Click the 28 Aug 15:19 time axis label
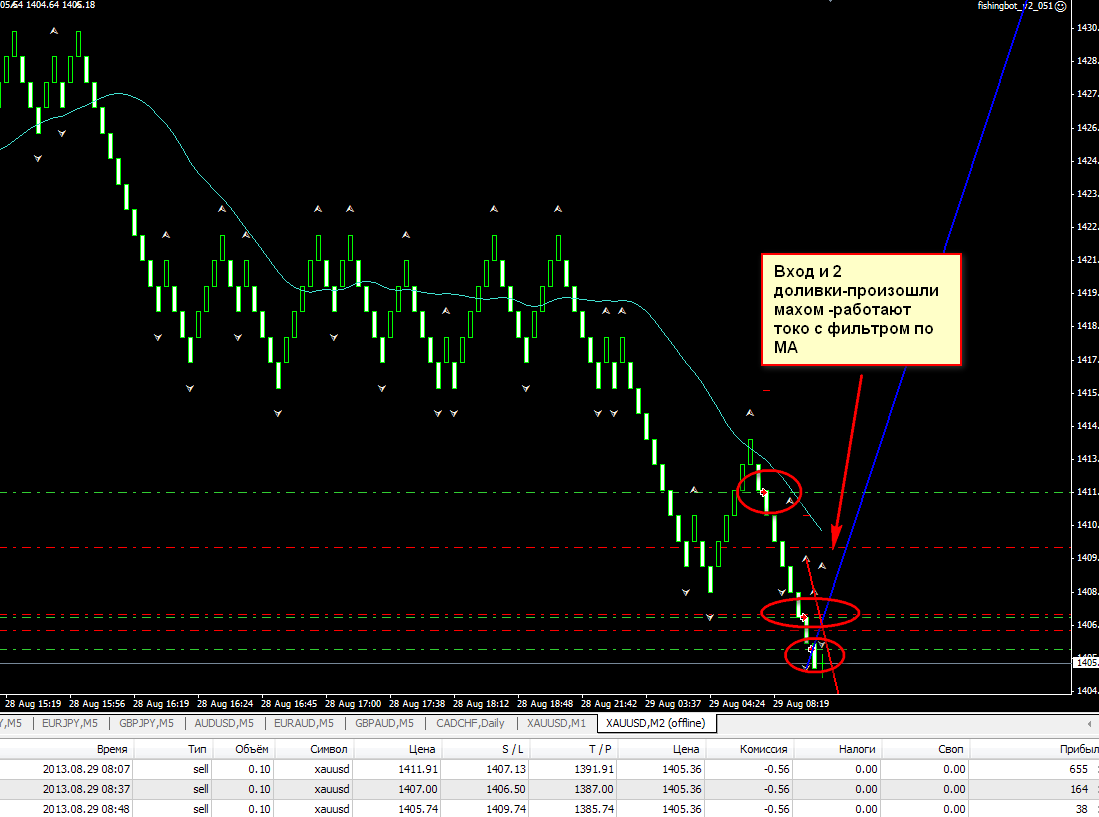 33,703
